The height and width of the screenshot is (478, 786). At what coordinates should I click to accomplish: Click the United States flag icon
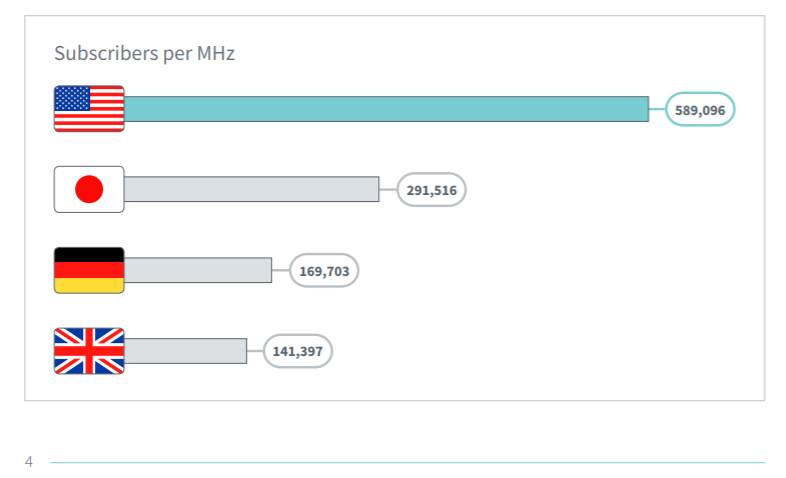click(89, 109)
